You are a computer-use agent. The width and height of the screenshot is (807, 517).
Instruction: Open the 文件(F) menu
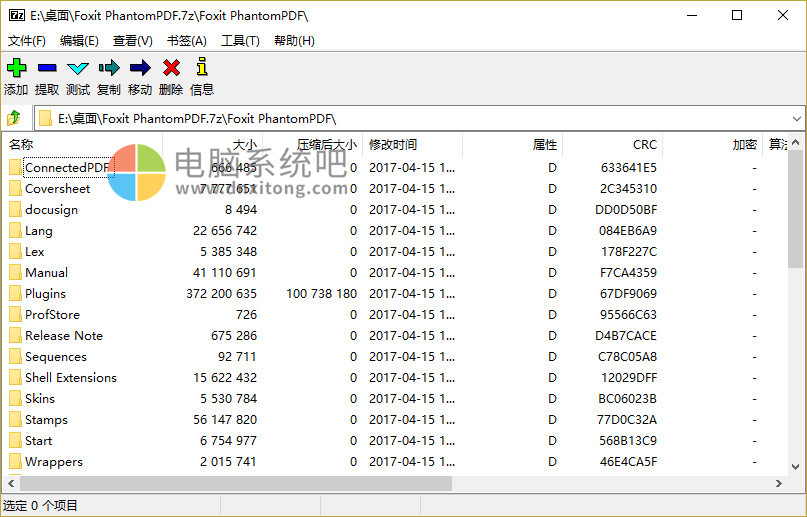27,41
